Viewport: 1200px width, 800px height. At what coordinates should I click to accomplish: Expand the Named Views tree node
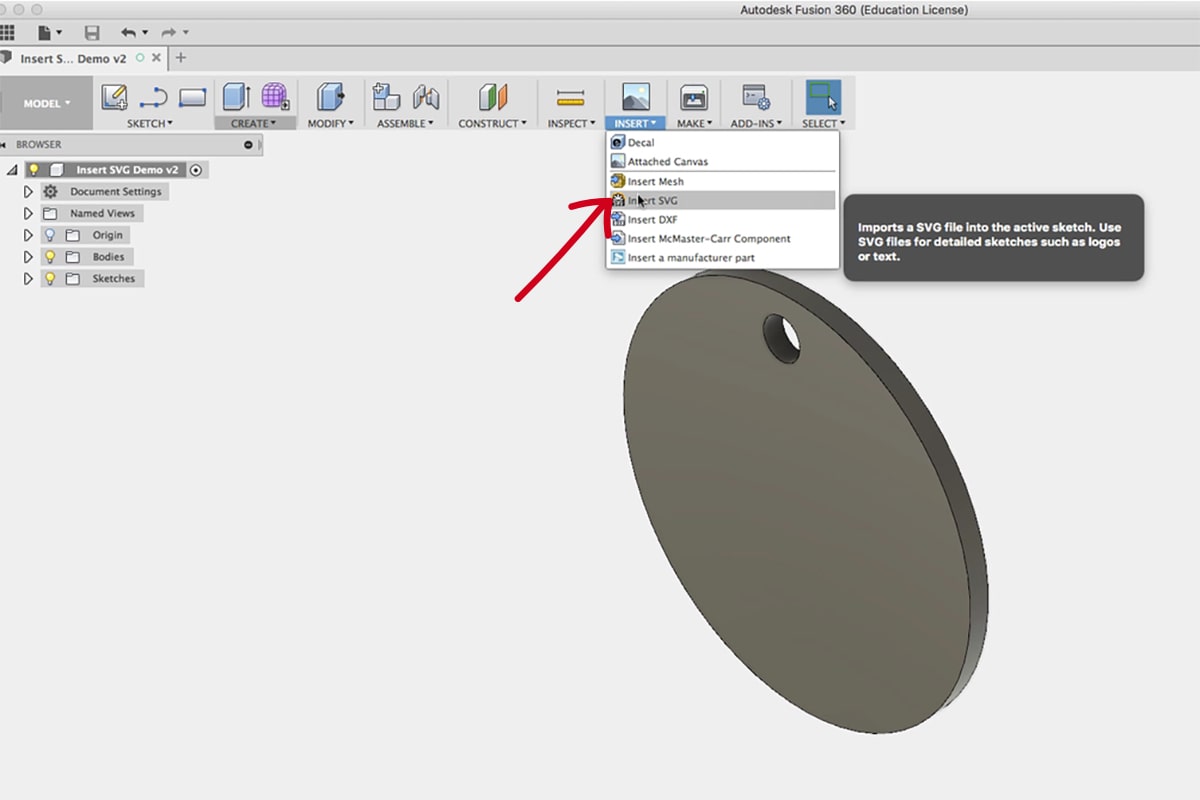coord(28,213)
